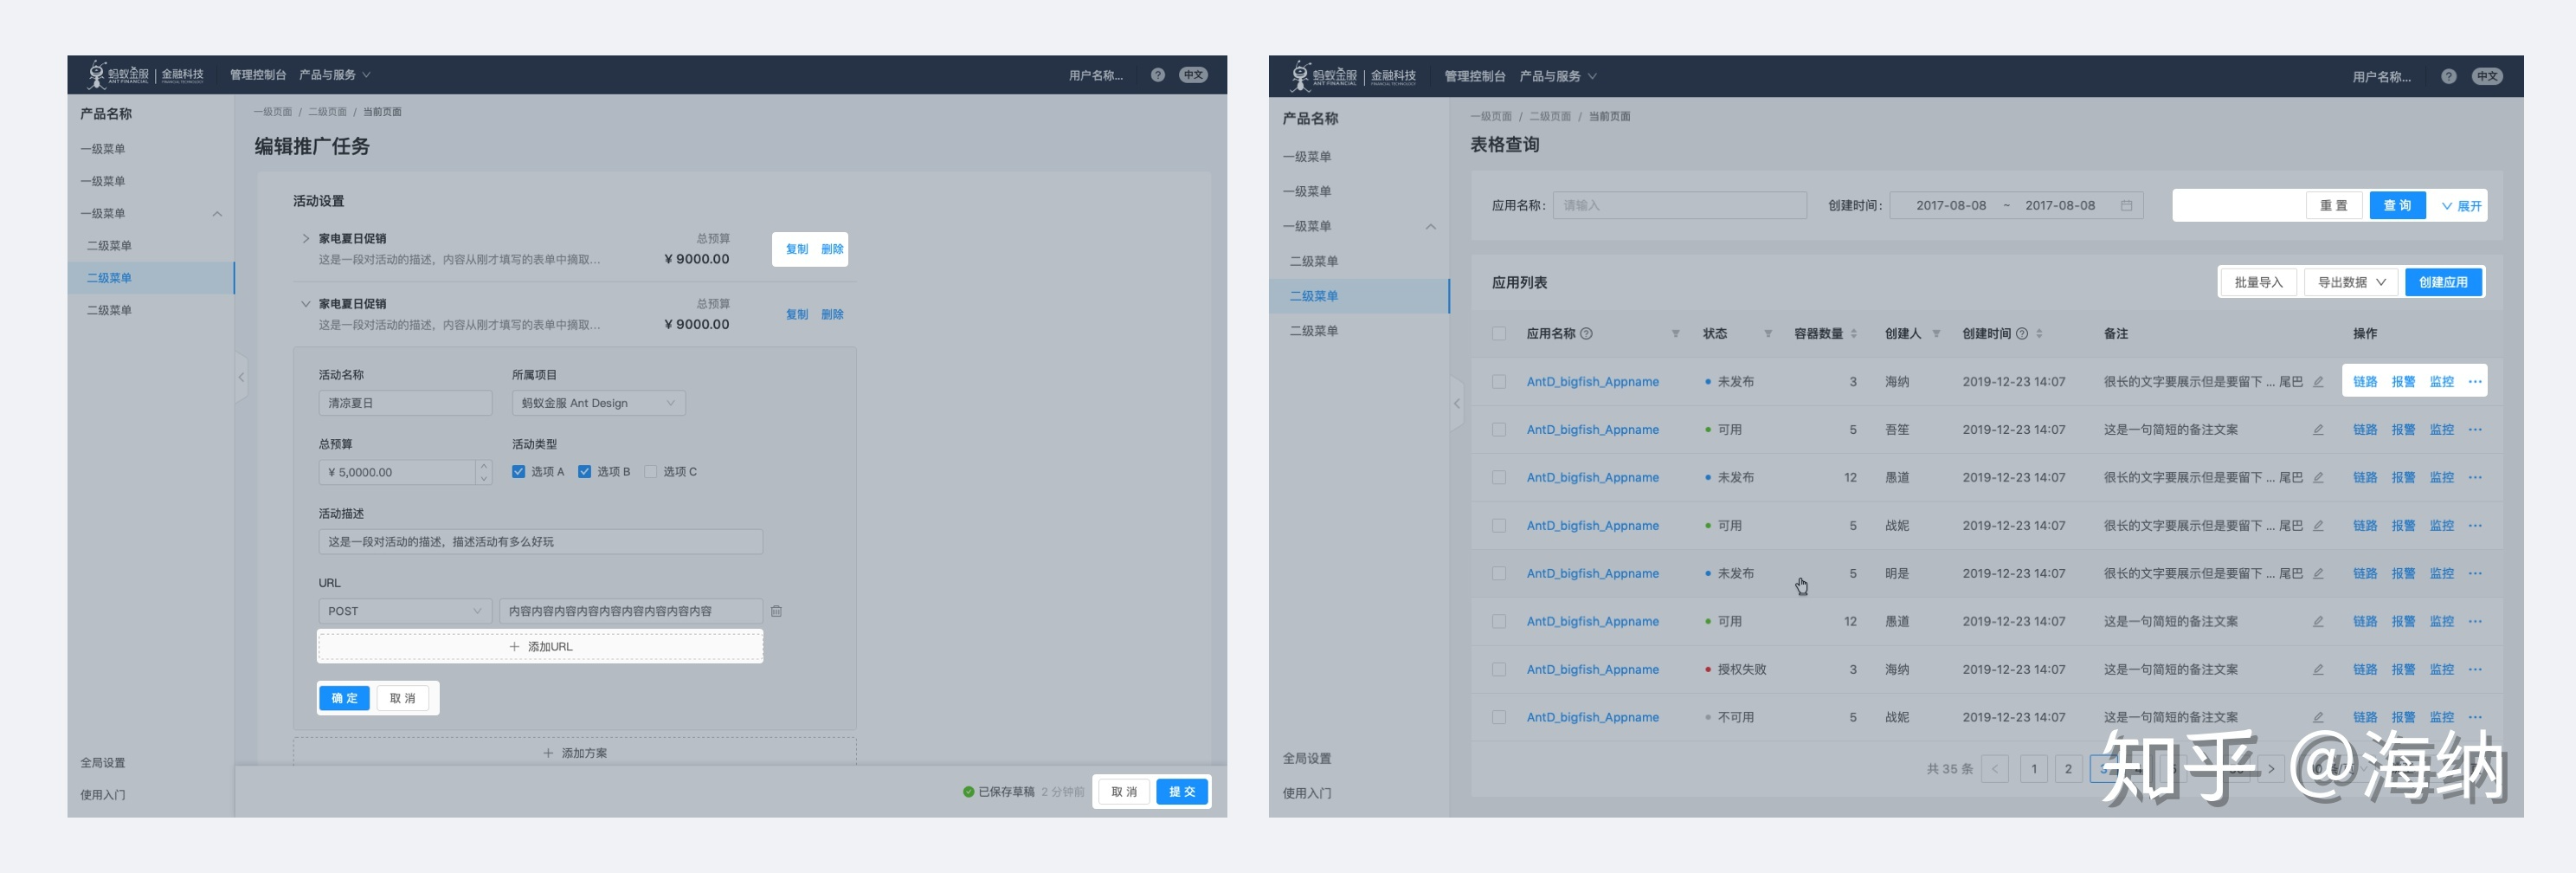Click the dashed 添加URL button

pos(540,647)
